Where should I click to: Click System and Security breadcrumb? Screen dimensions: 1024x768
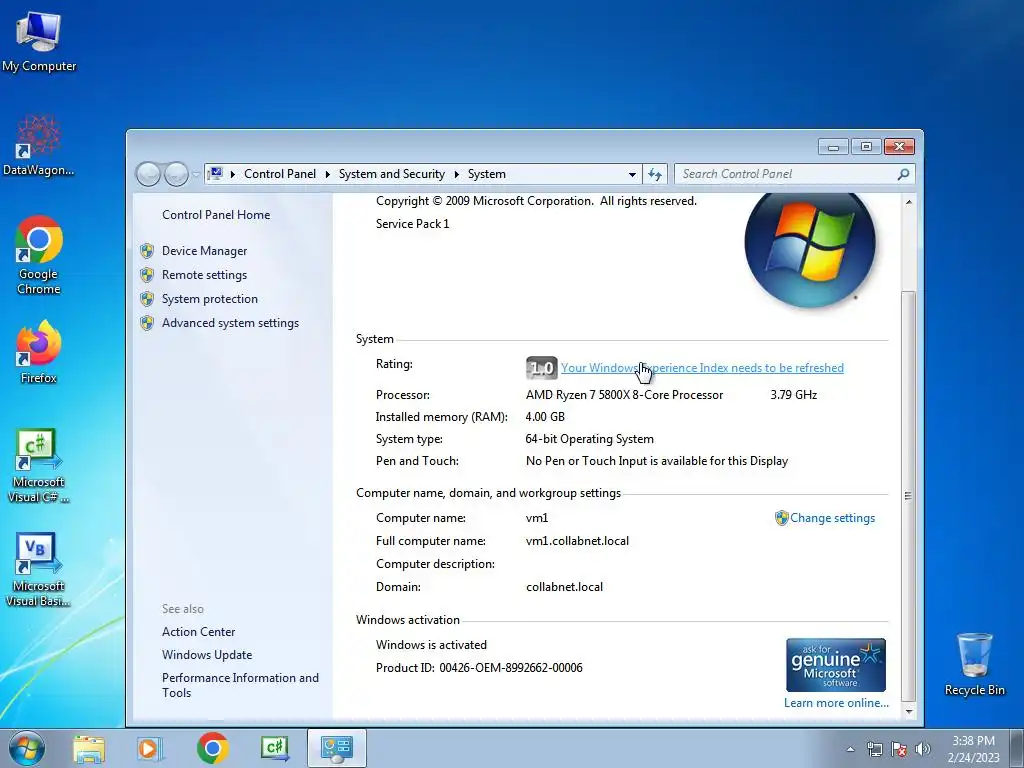coord(391,174)
